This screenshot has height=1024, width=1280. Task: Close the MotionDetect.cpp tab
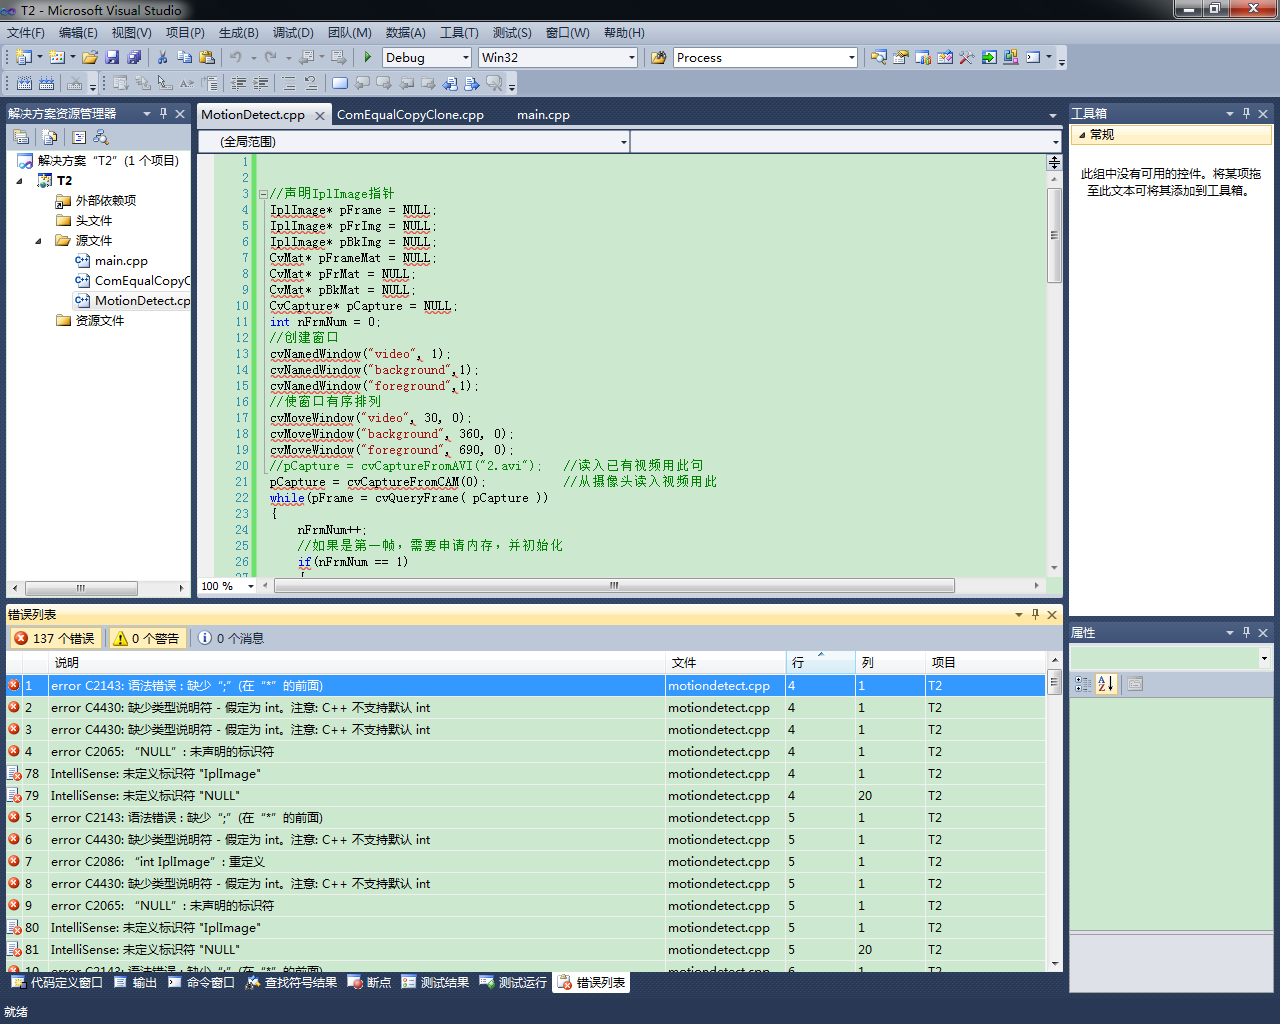pos(320,116)
